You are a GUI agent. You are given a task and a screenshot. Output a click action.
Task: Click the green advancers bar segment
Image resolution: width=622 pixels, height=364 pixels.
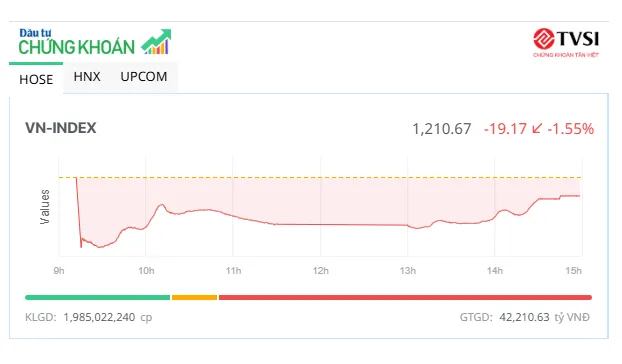coord(98,297)
